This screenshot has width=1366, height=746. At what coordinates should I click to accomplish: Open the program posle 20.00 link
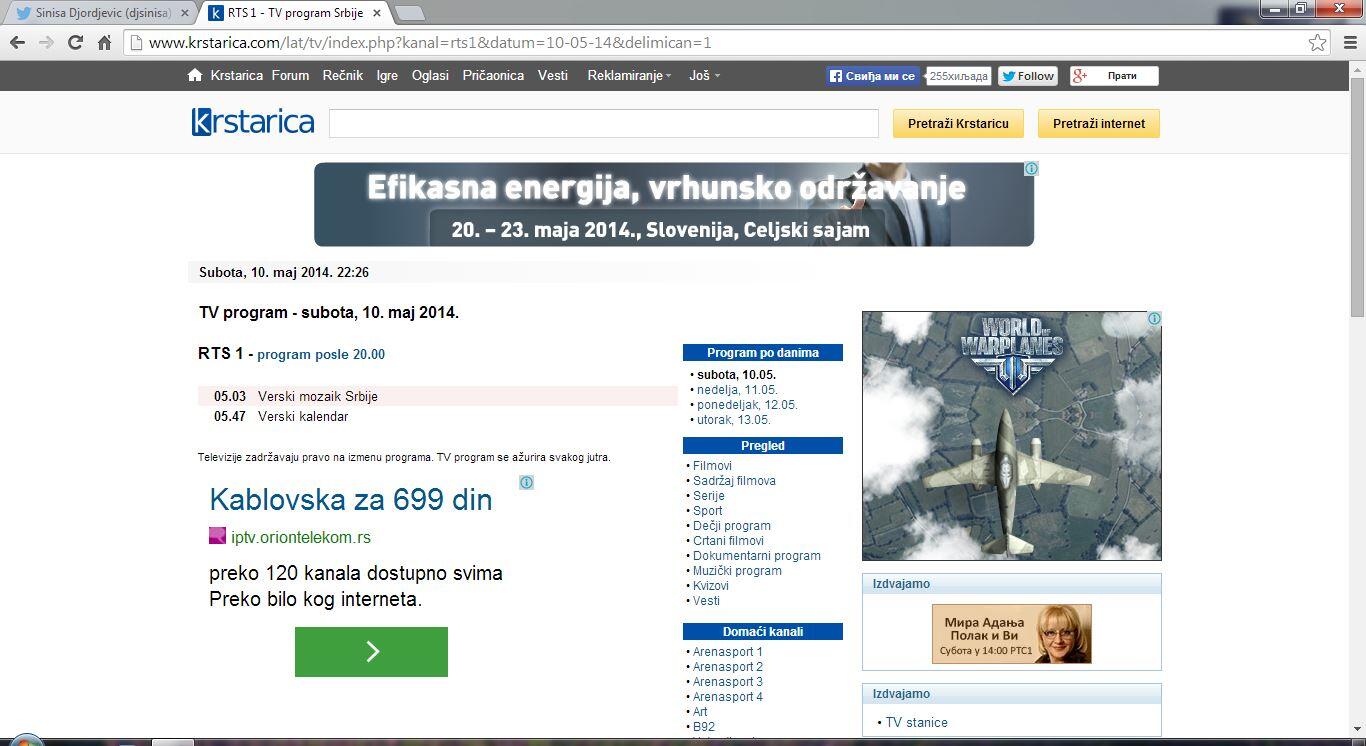pos(321,354)
